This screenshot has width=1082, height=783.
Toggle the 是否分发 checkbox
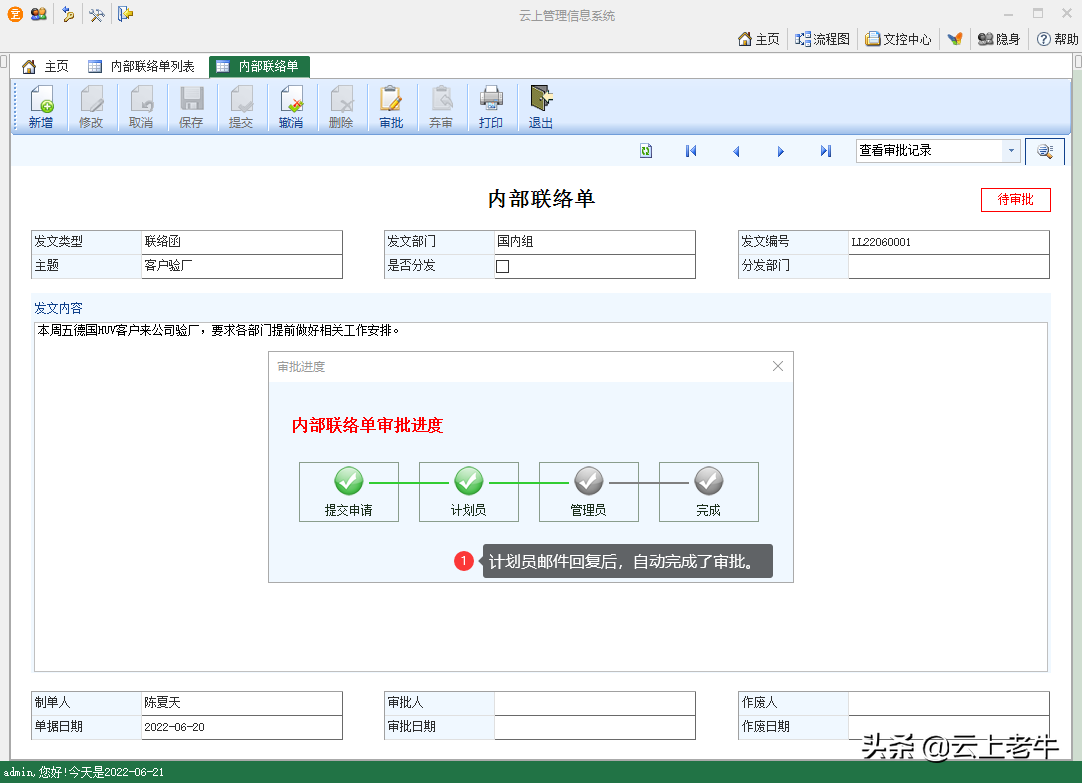point(502,266)
